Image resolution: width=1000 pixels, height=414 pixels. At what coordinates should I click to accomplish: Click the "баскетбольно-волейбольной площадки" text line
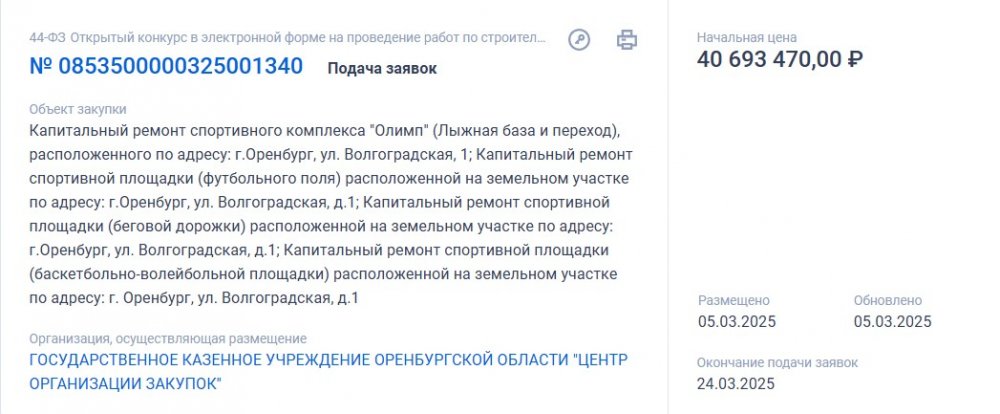323,274
